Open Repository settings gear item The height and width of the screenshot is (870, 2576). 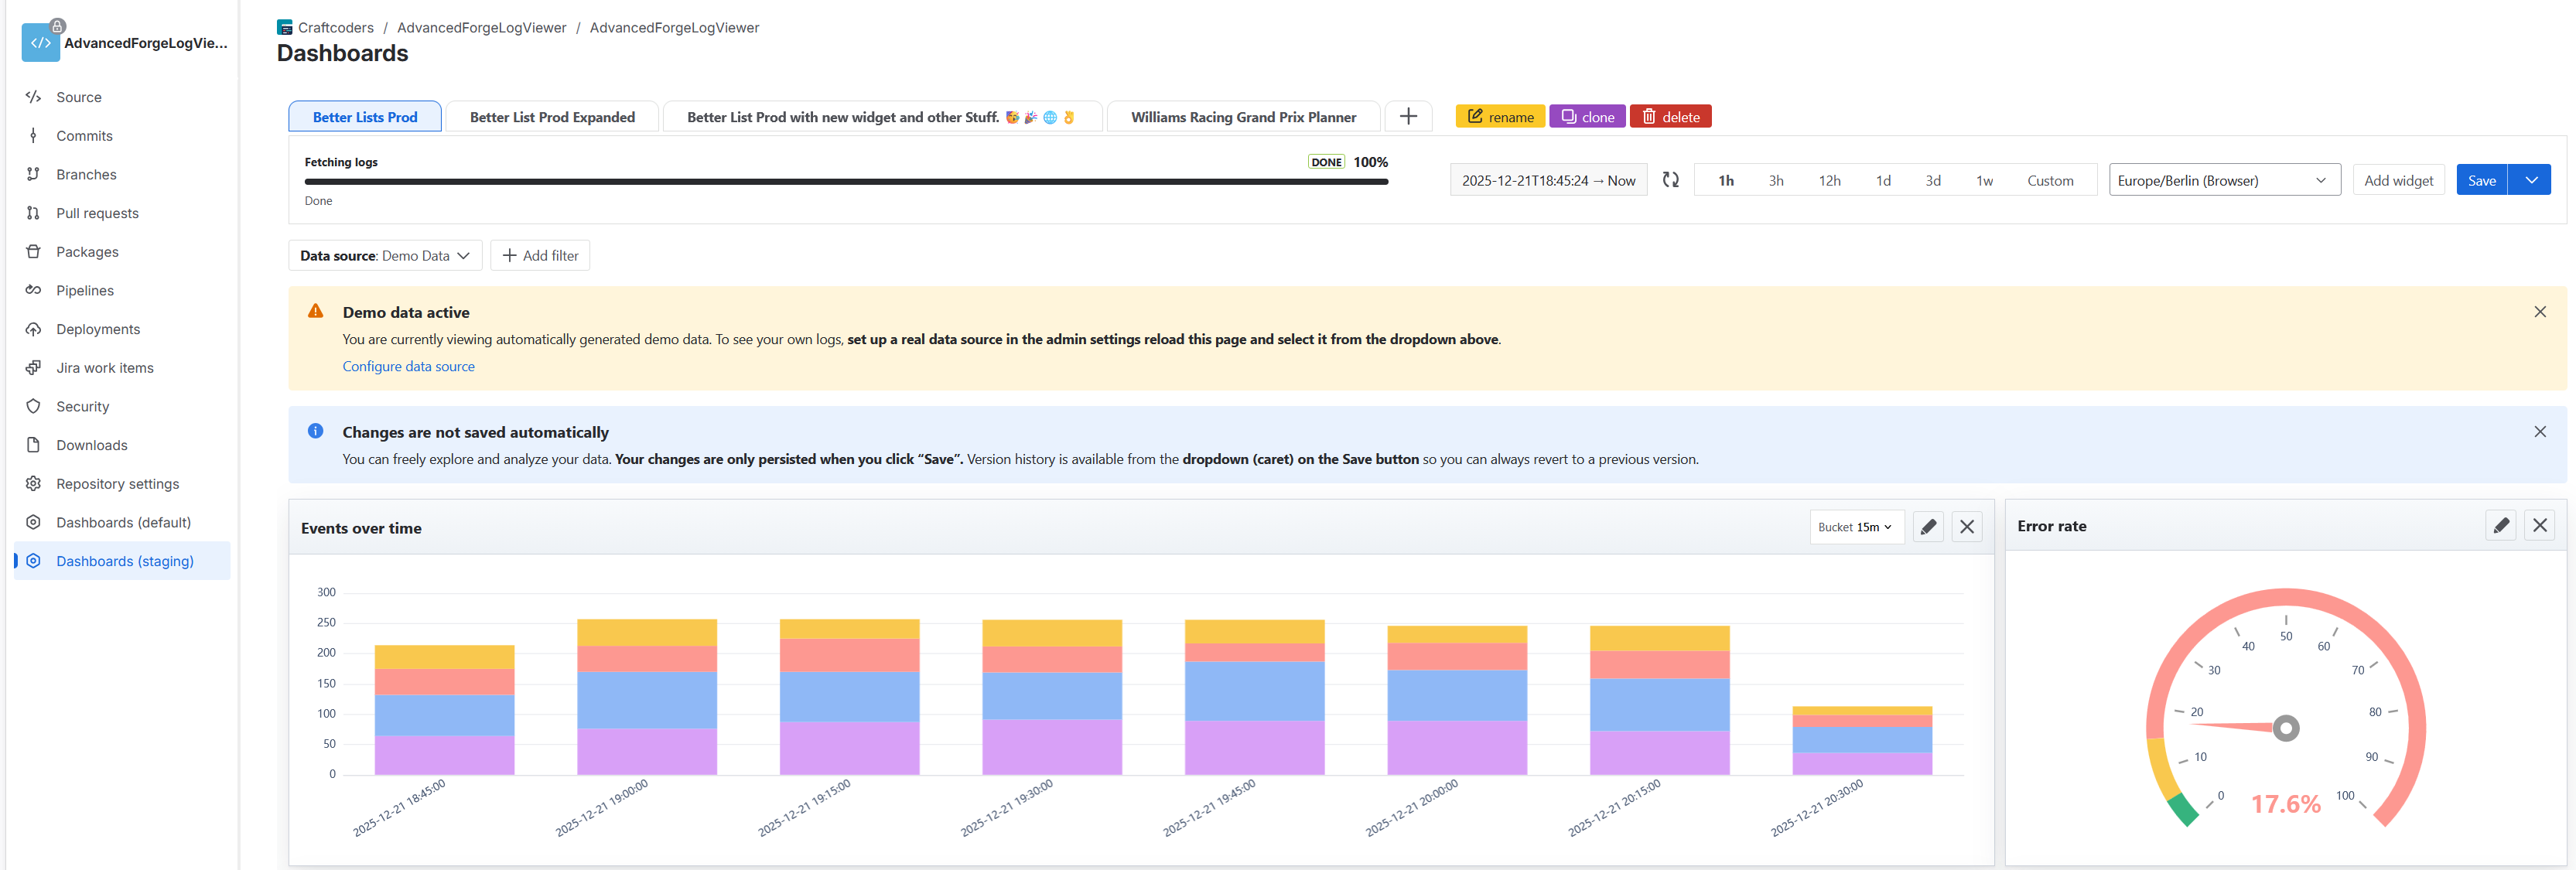click(34, 484)
